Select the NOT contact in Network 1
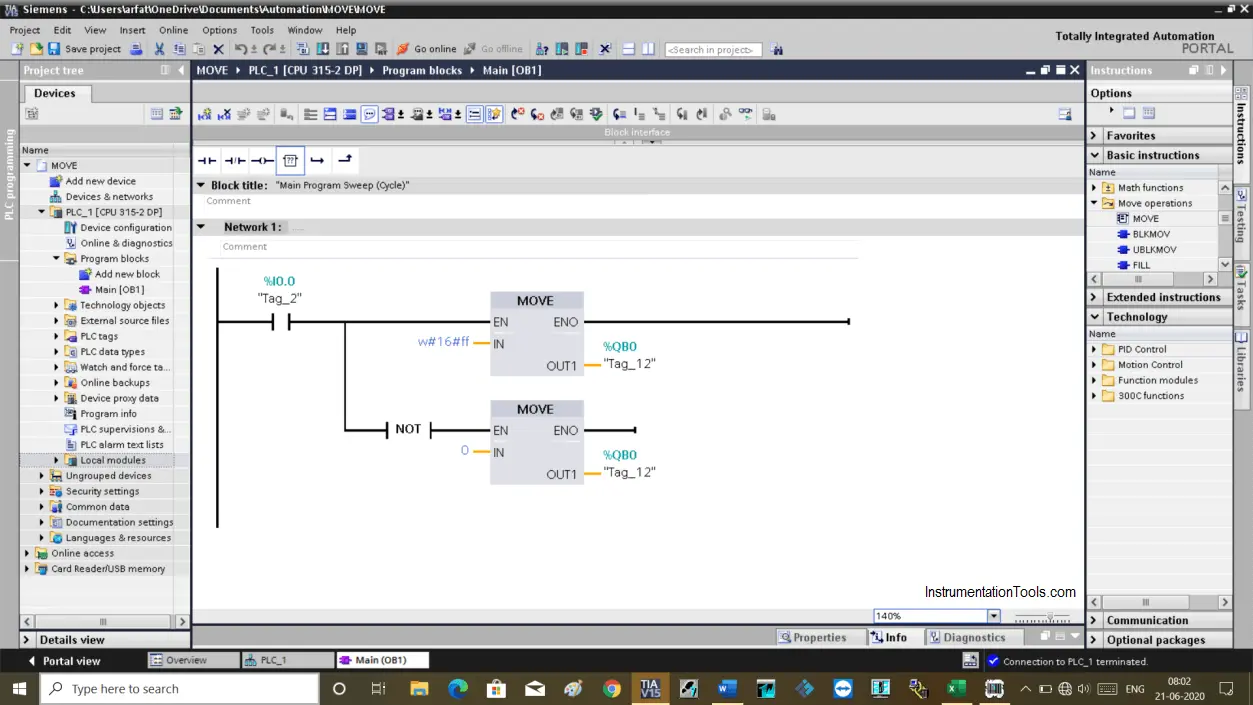Image resolution: width=1253 pixels, height=705 pixels. [408, 430]
